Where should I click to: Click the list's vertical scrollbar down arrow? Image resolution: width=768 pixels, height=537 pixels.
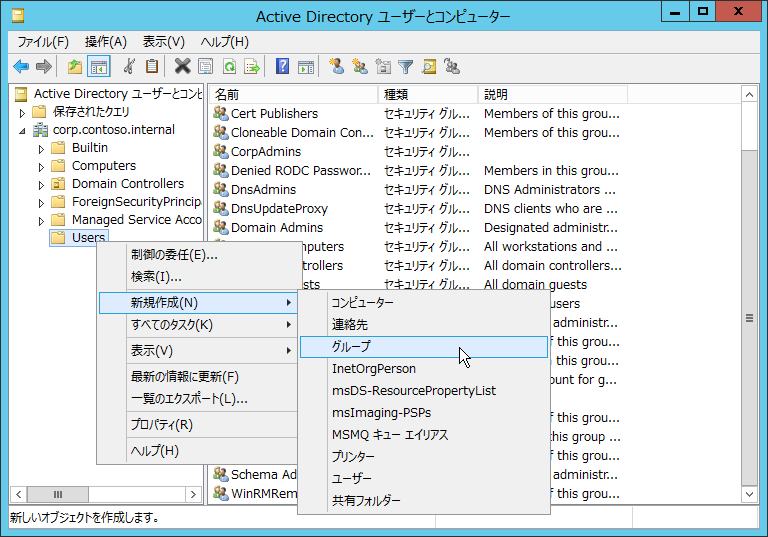pos(749,494)
